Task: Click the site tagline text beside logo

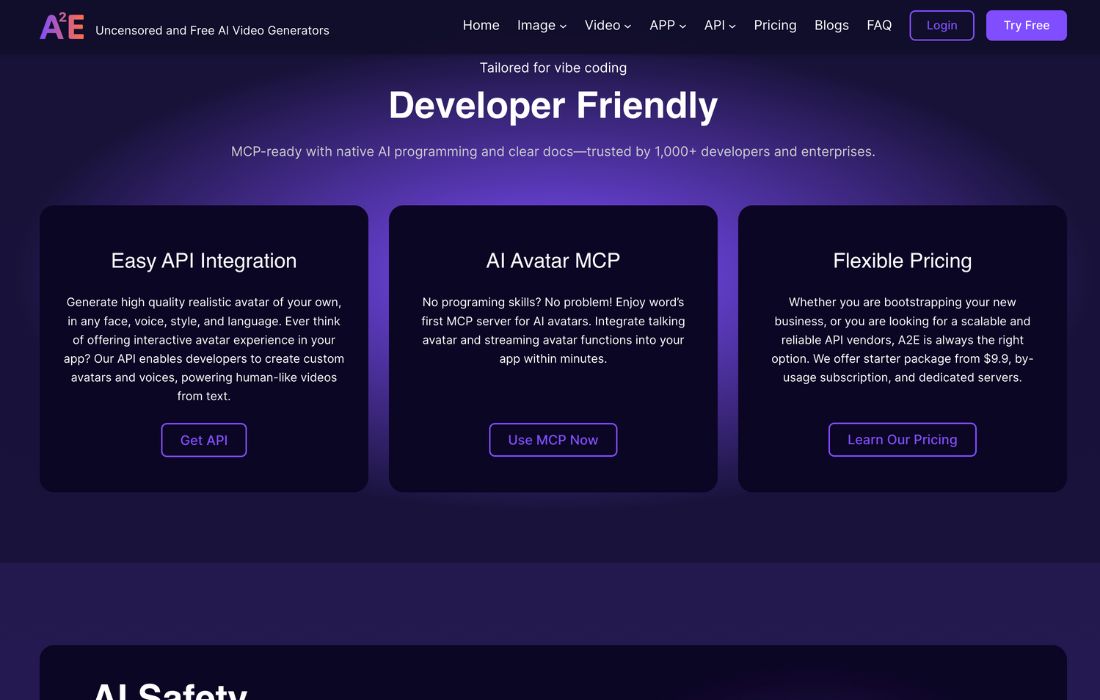Action: click(x=212, y=30)
